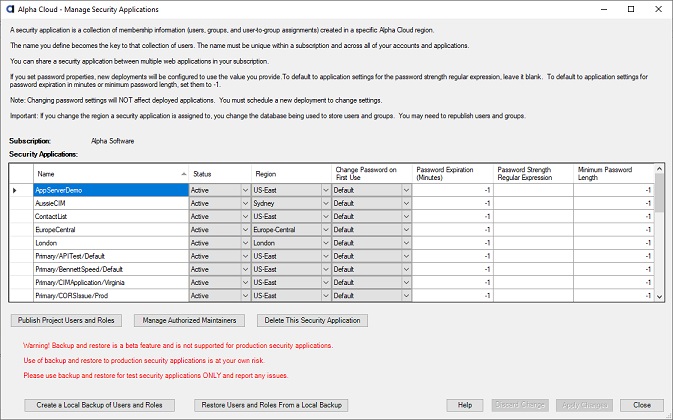The height and width of the screenshot is (420, 673).
Task: Click the vertical scrollbar thumb of the grid
Action: point(659,193)
